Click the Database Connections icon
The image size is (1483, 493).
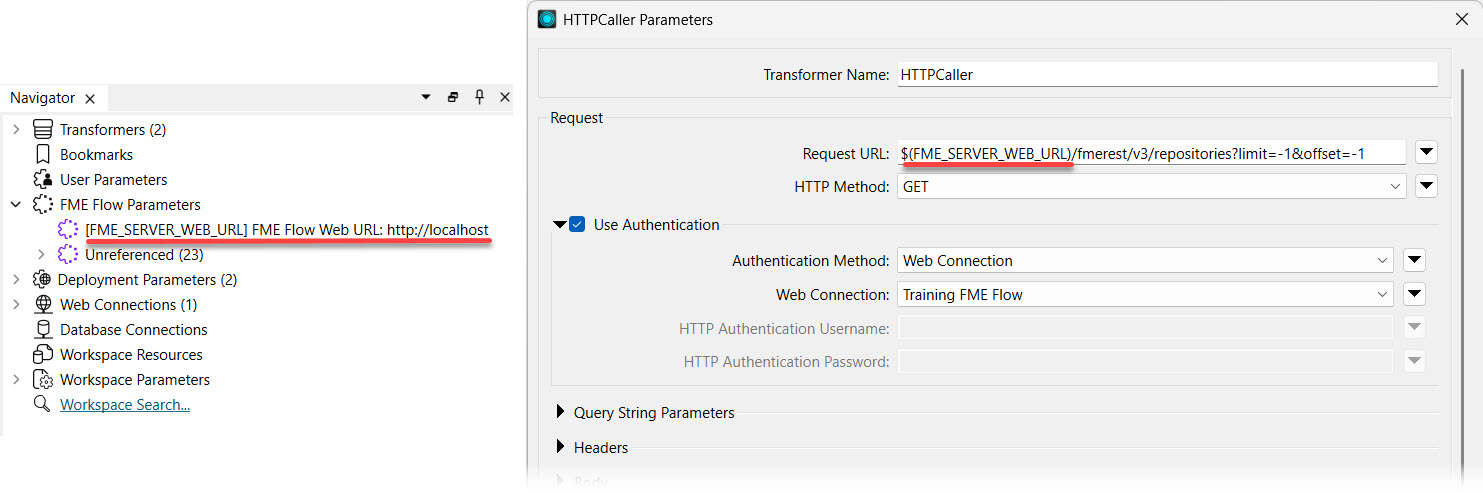42,330
